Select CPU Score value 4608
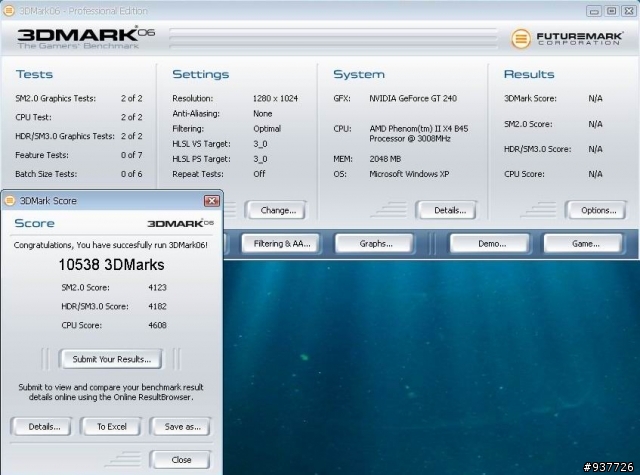The image size is (640, 475). click(x=157, y=325)
